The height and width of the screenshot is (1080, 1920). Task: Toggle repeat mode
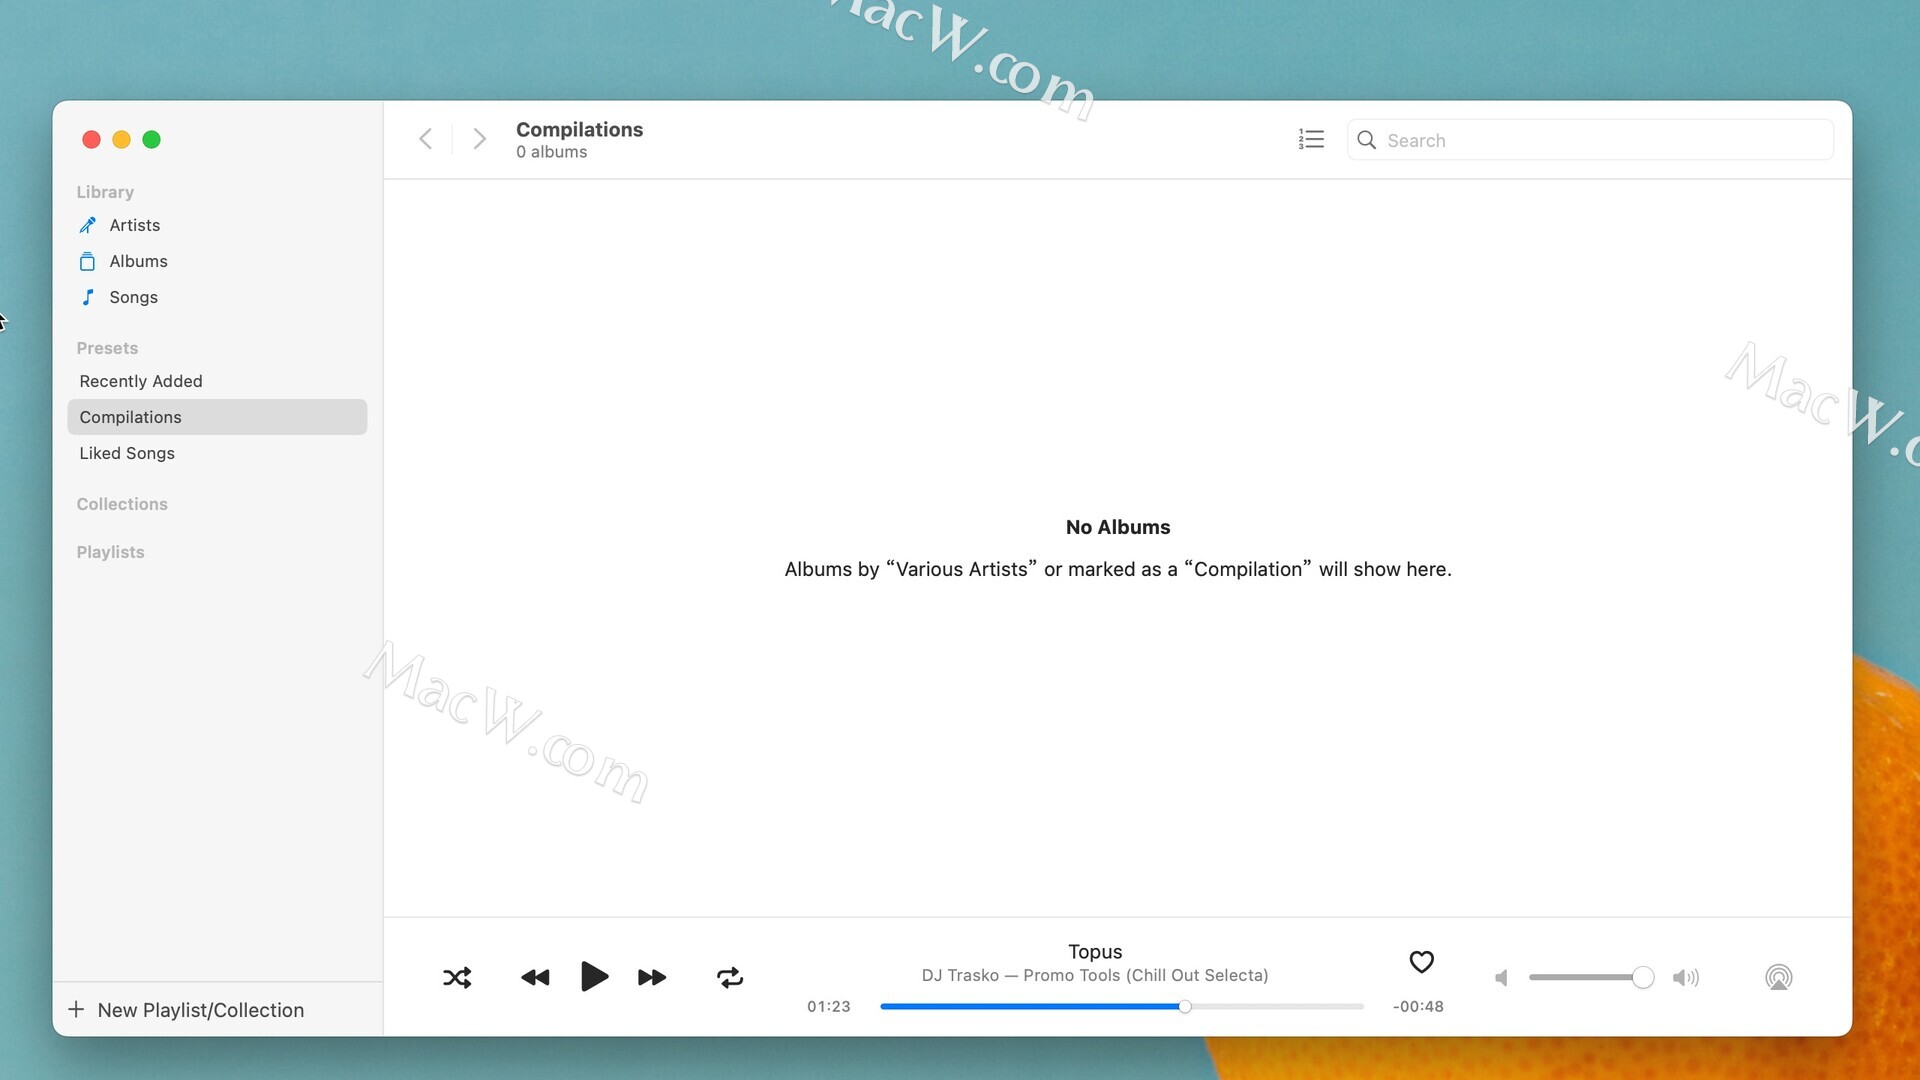[730, 977]
